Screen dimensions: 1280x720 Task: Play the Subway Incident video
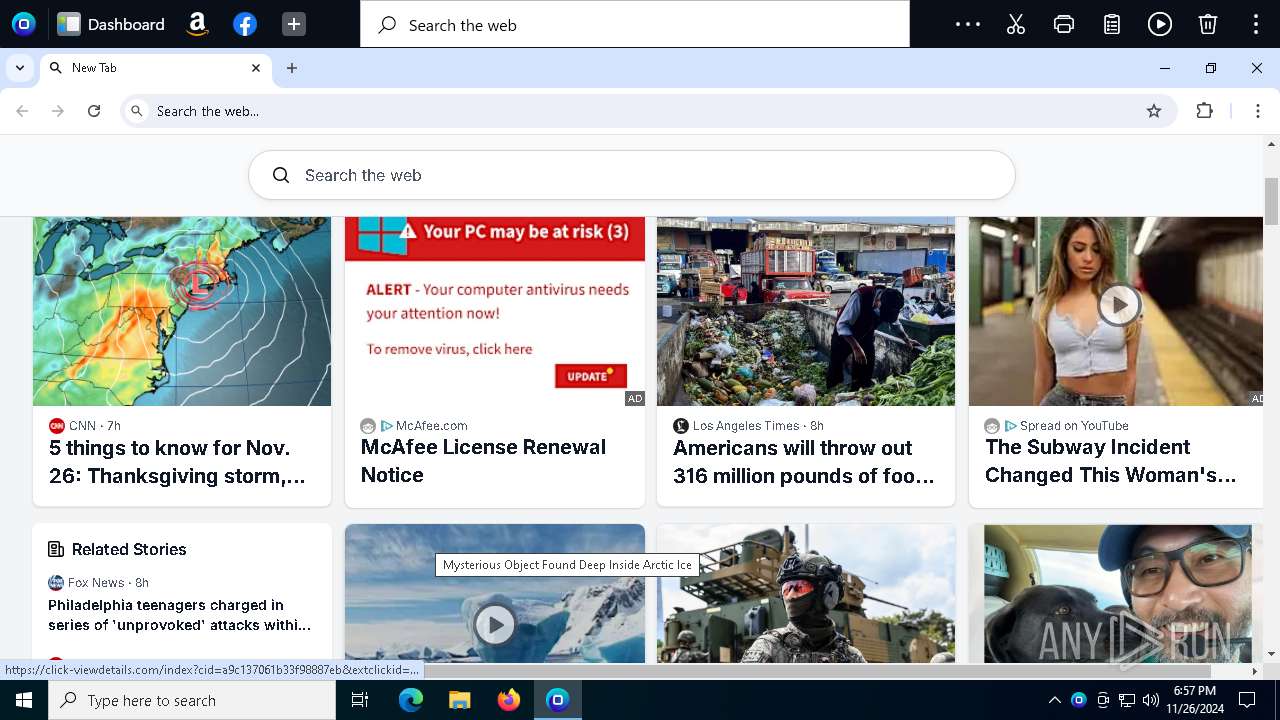point(1118,305)
